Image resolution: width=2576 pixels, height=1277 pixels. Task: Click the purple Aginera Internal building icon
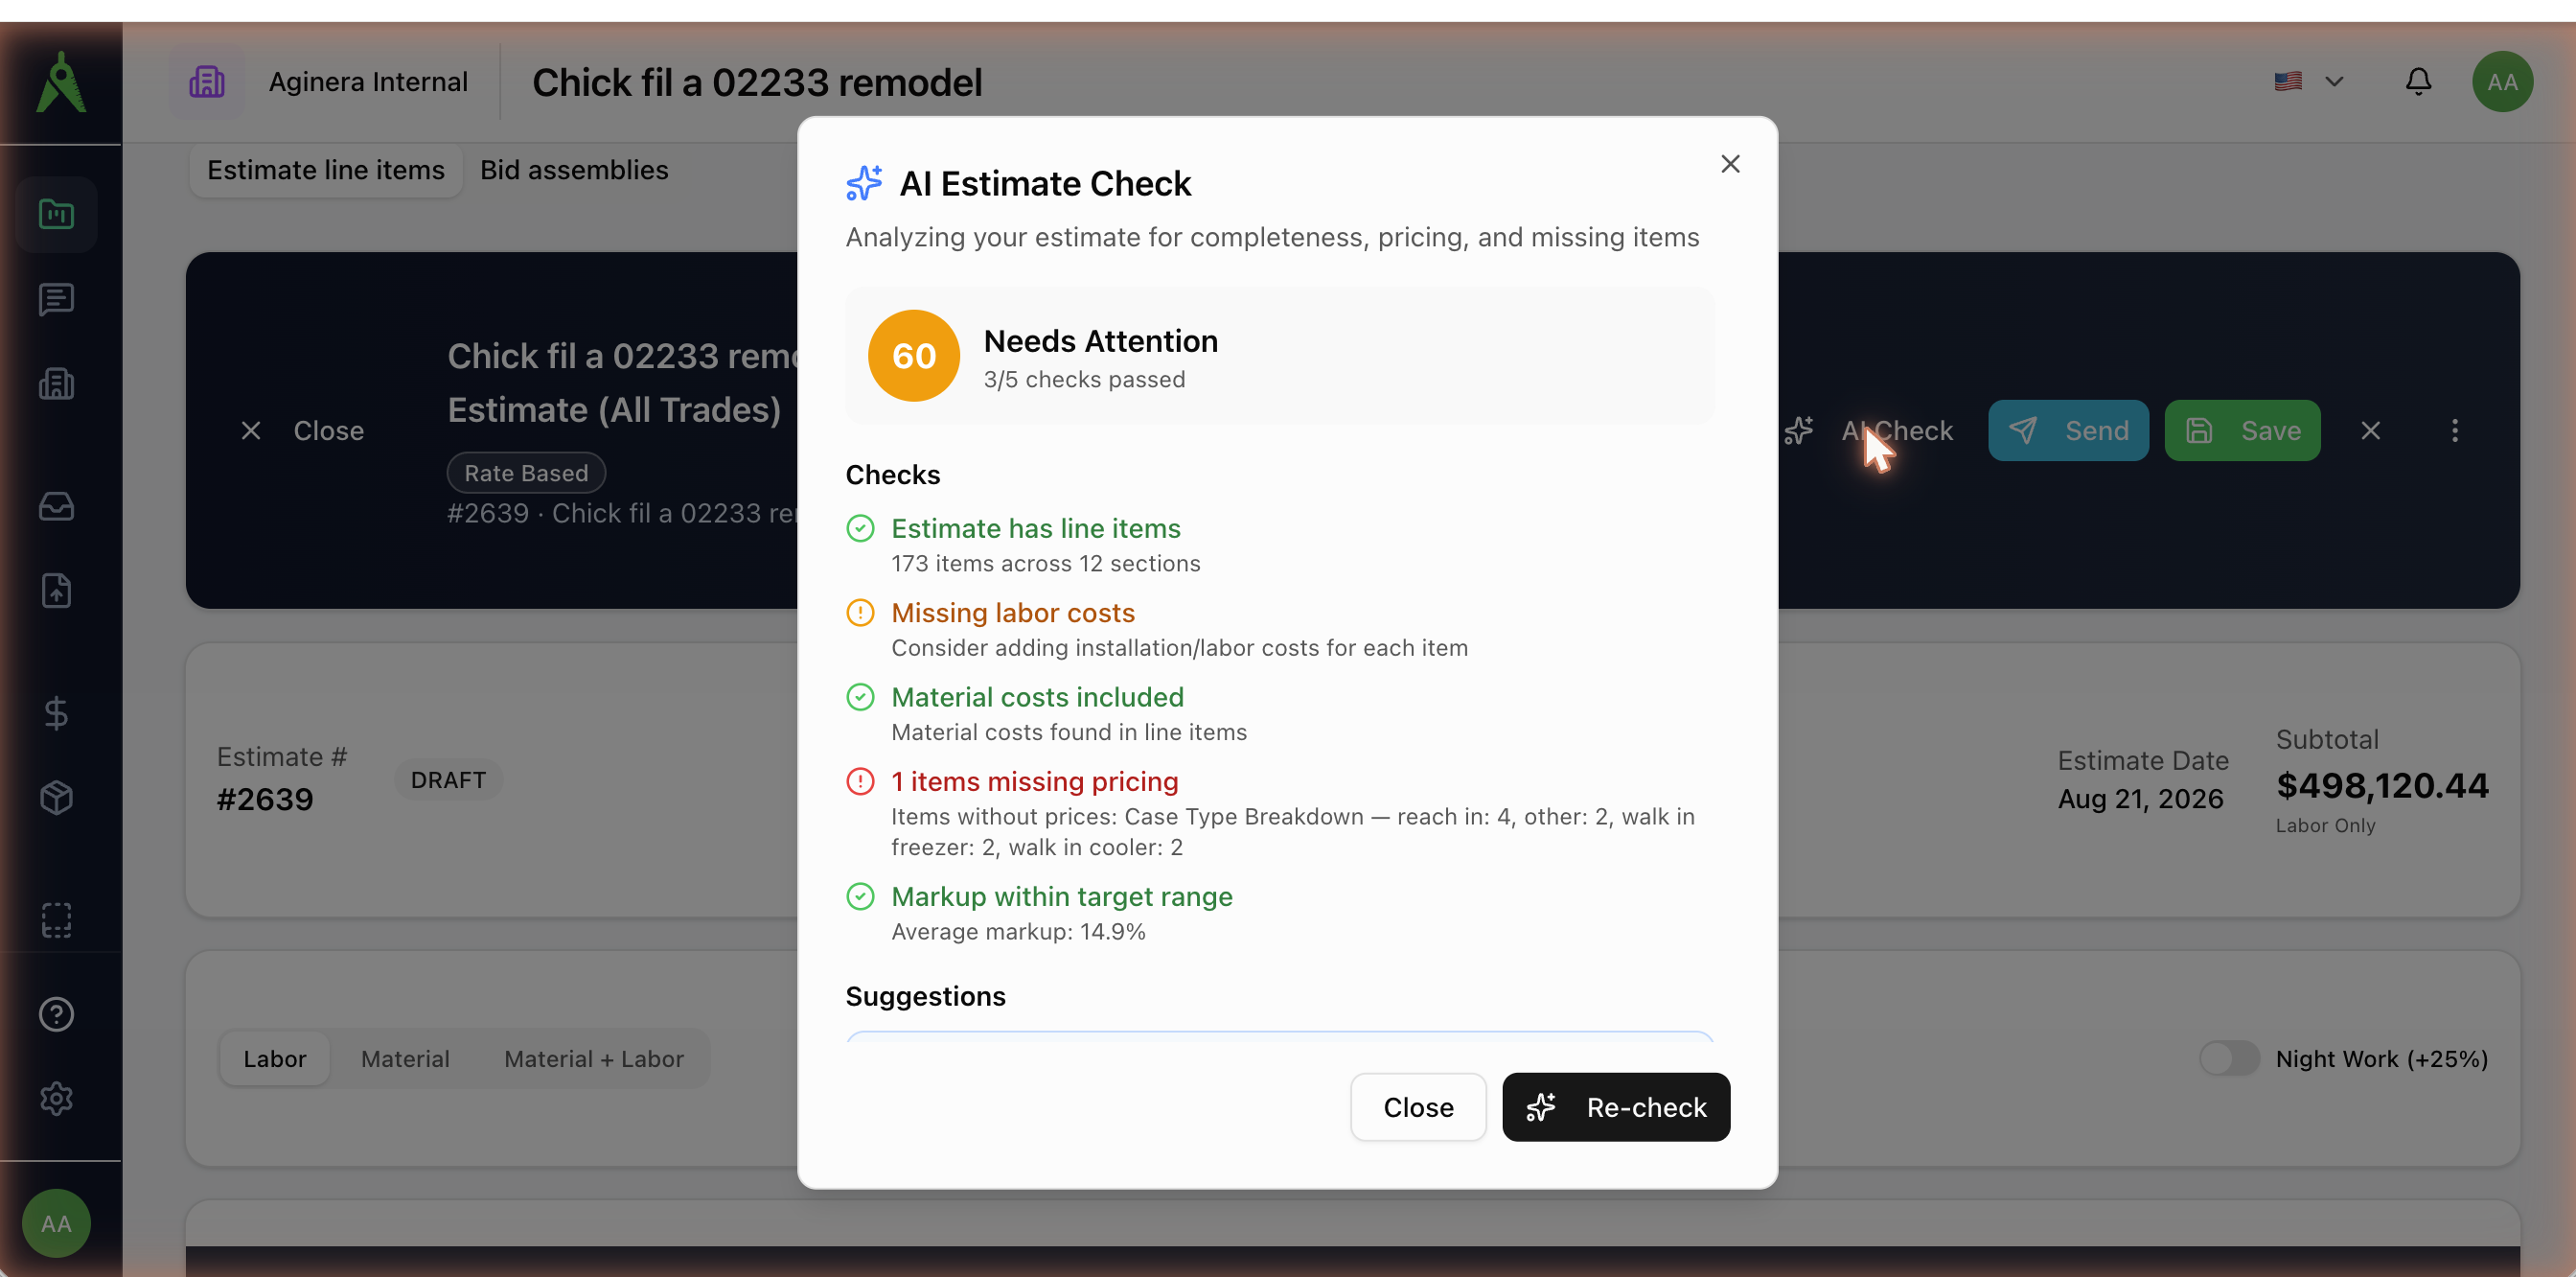pyautogui.click(x=207, y=82)
